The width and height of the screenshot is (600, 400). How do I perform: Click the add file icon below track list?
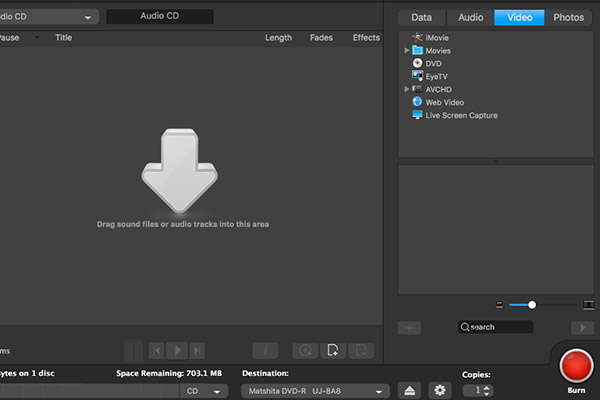point(334,350)
